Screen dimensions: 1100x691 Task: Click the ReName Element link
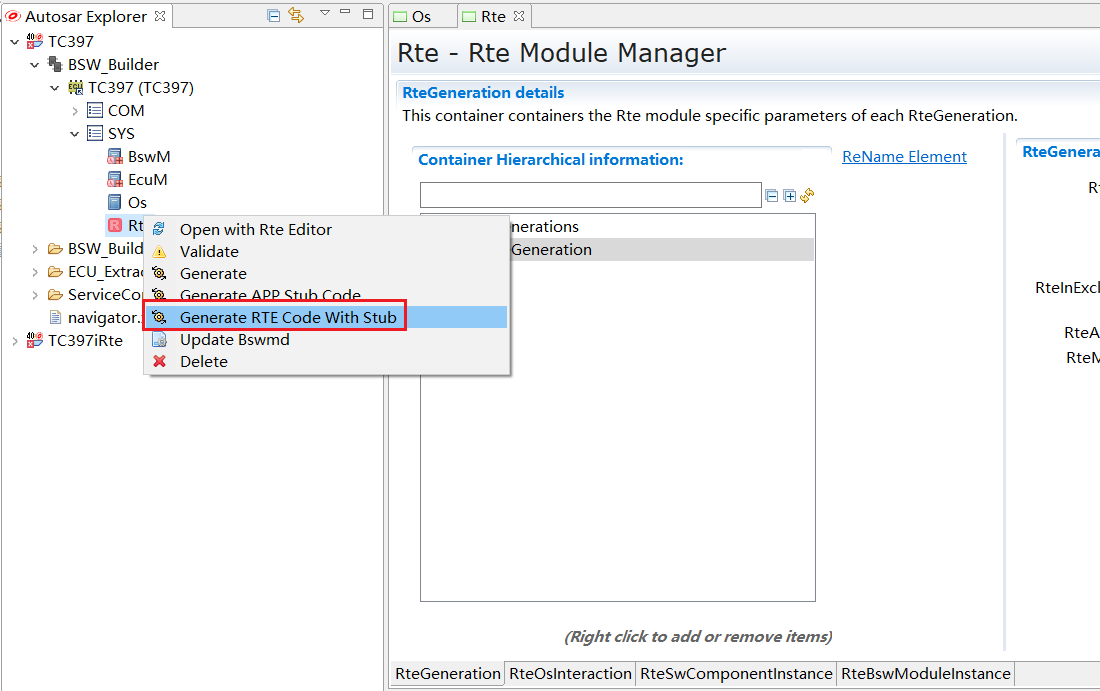pyautogui.click(x=904, y=157)
